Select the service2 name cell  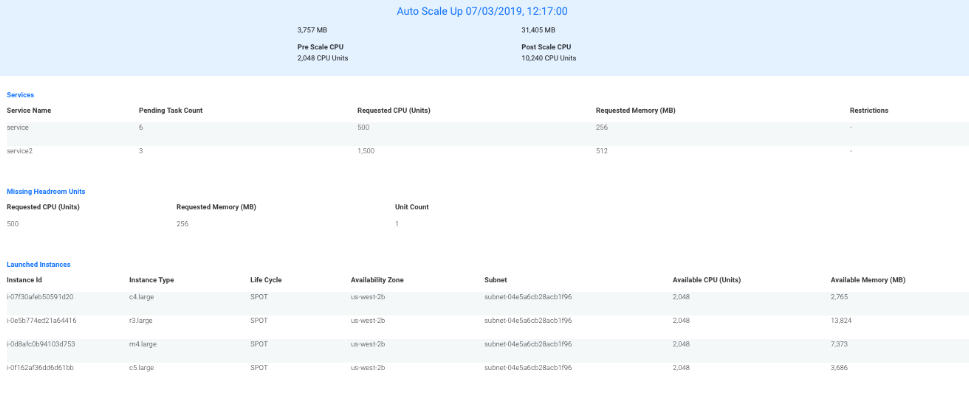[x=20, y=151]
